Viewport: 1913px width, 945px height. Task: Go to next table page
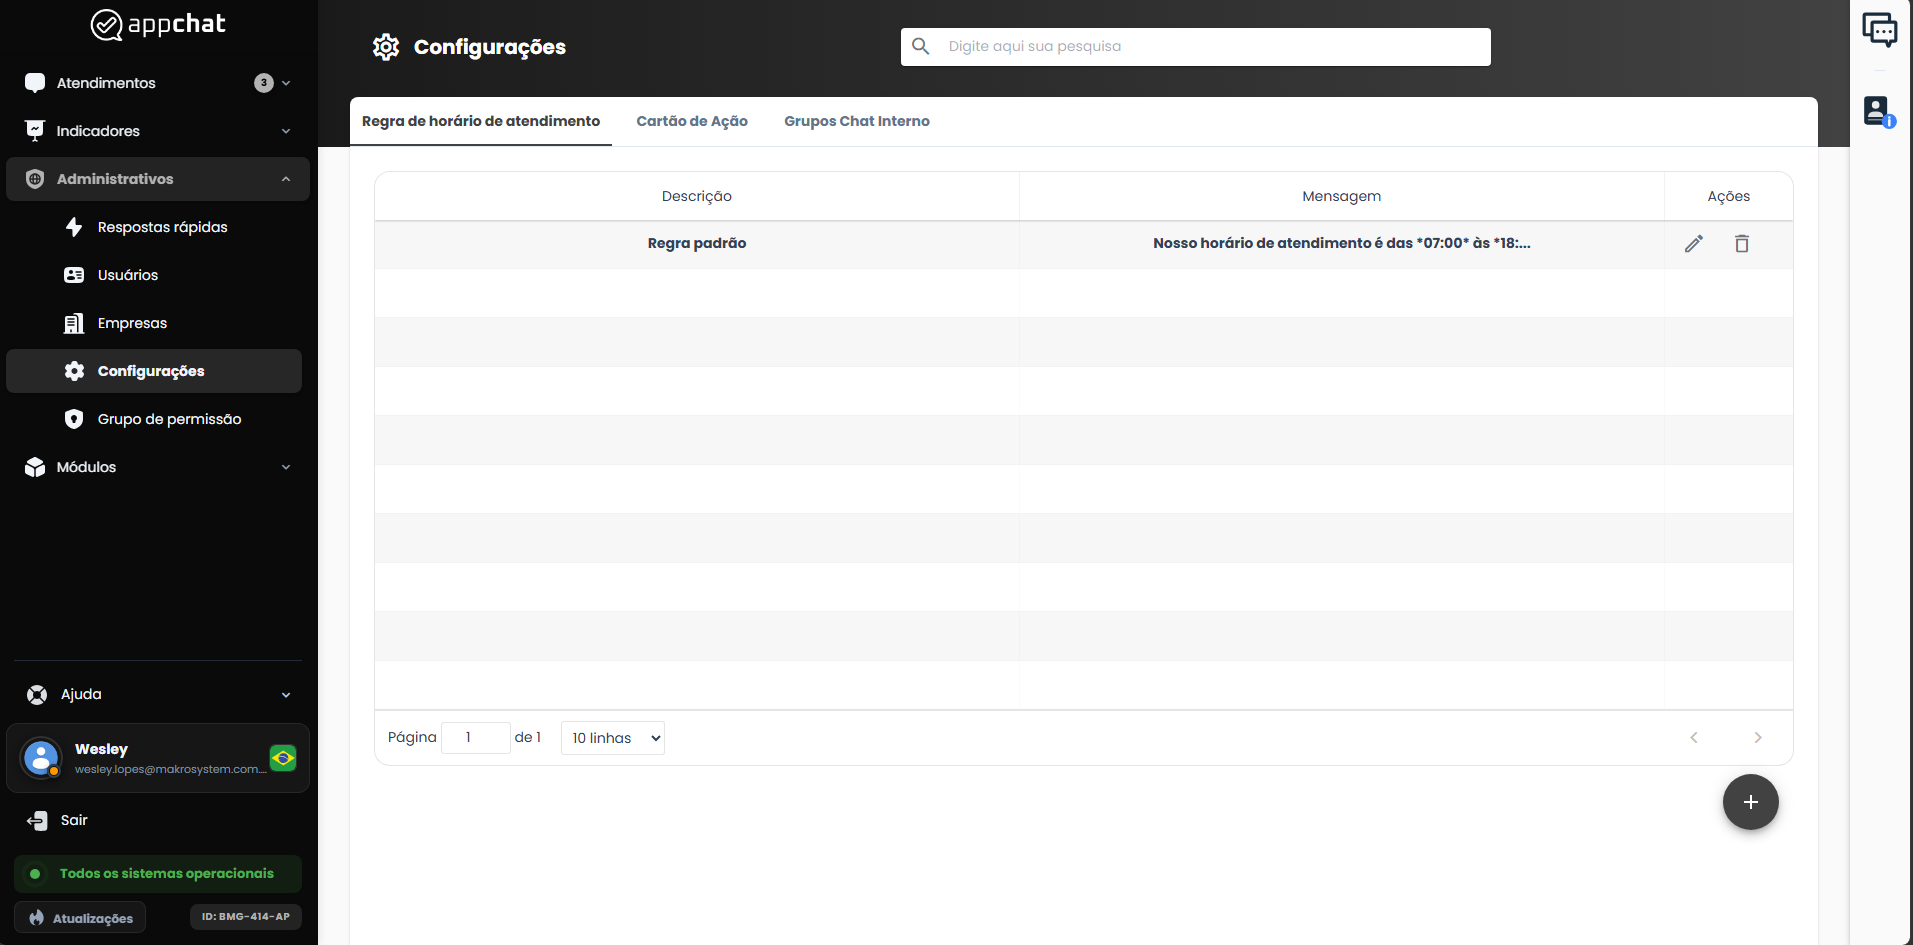coord(1758,738)
